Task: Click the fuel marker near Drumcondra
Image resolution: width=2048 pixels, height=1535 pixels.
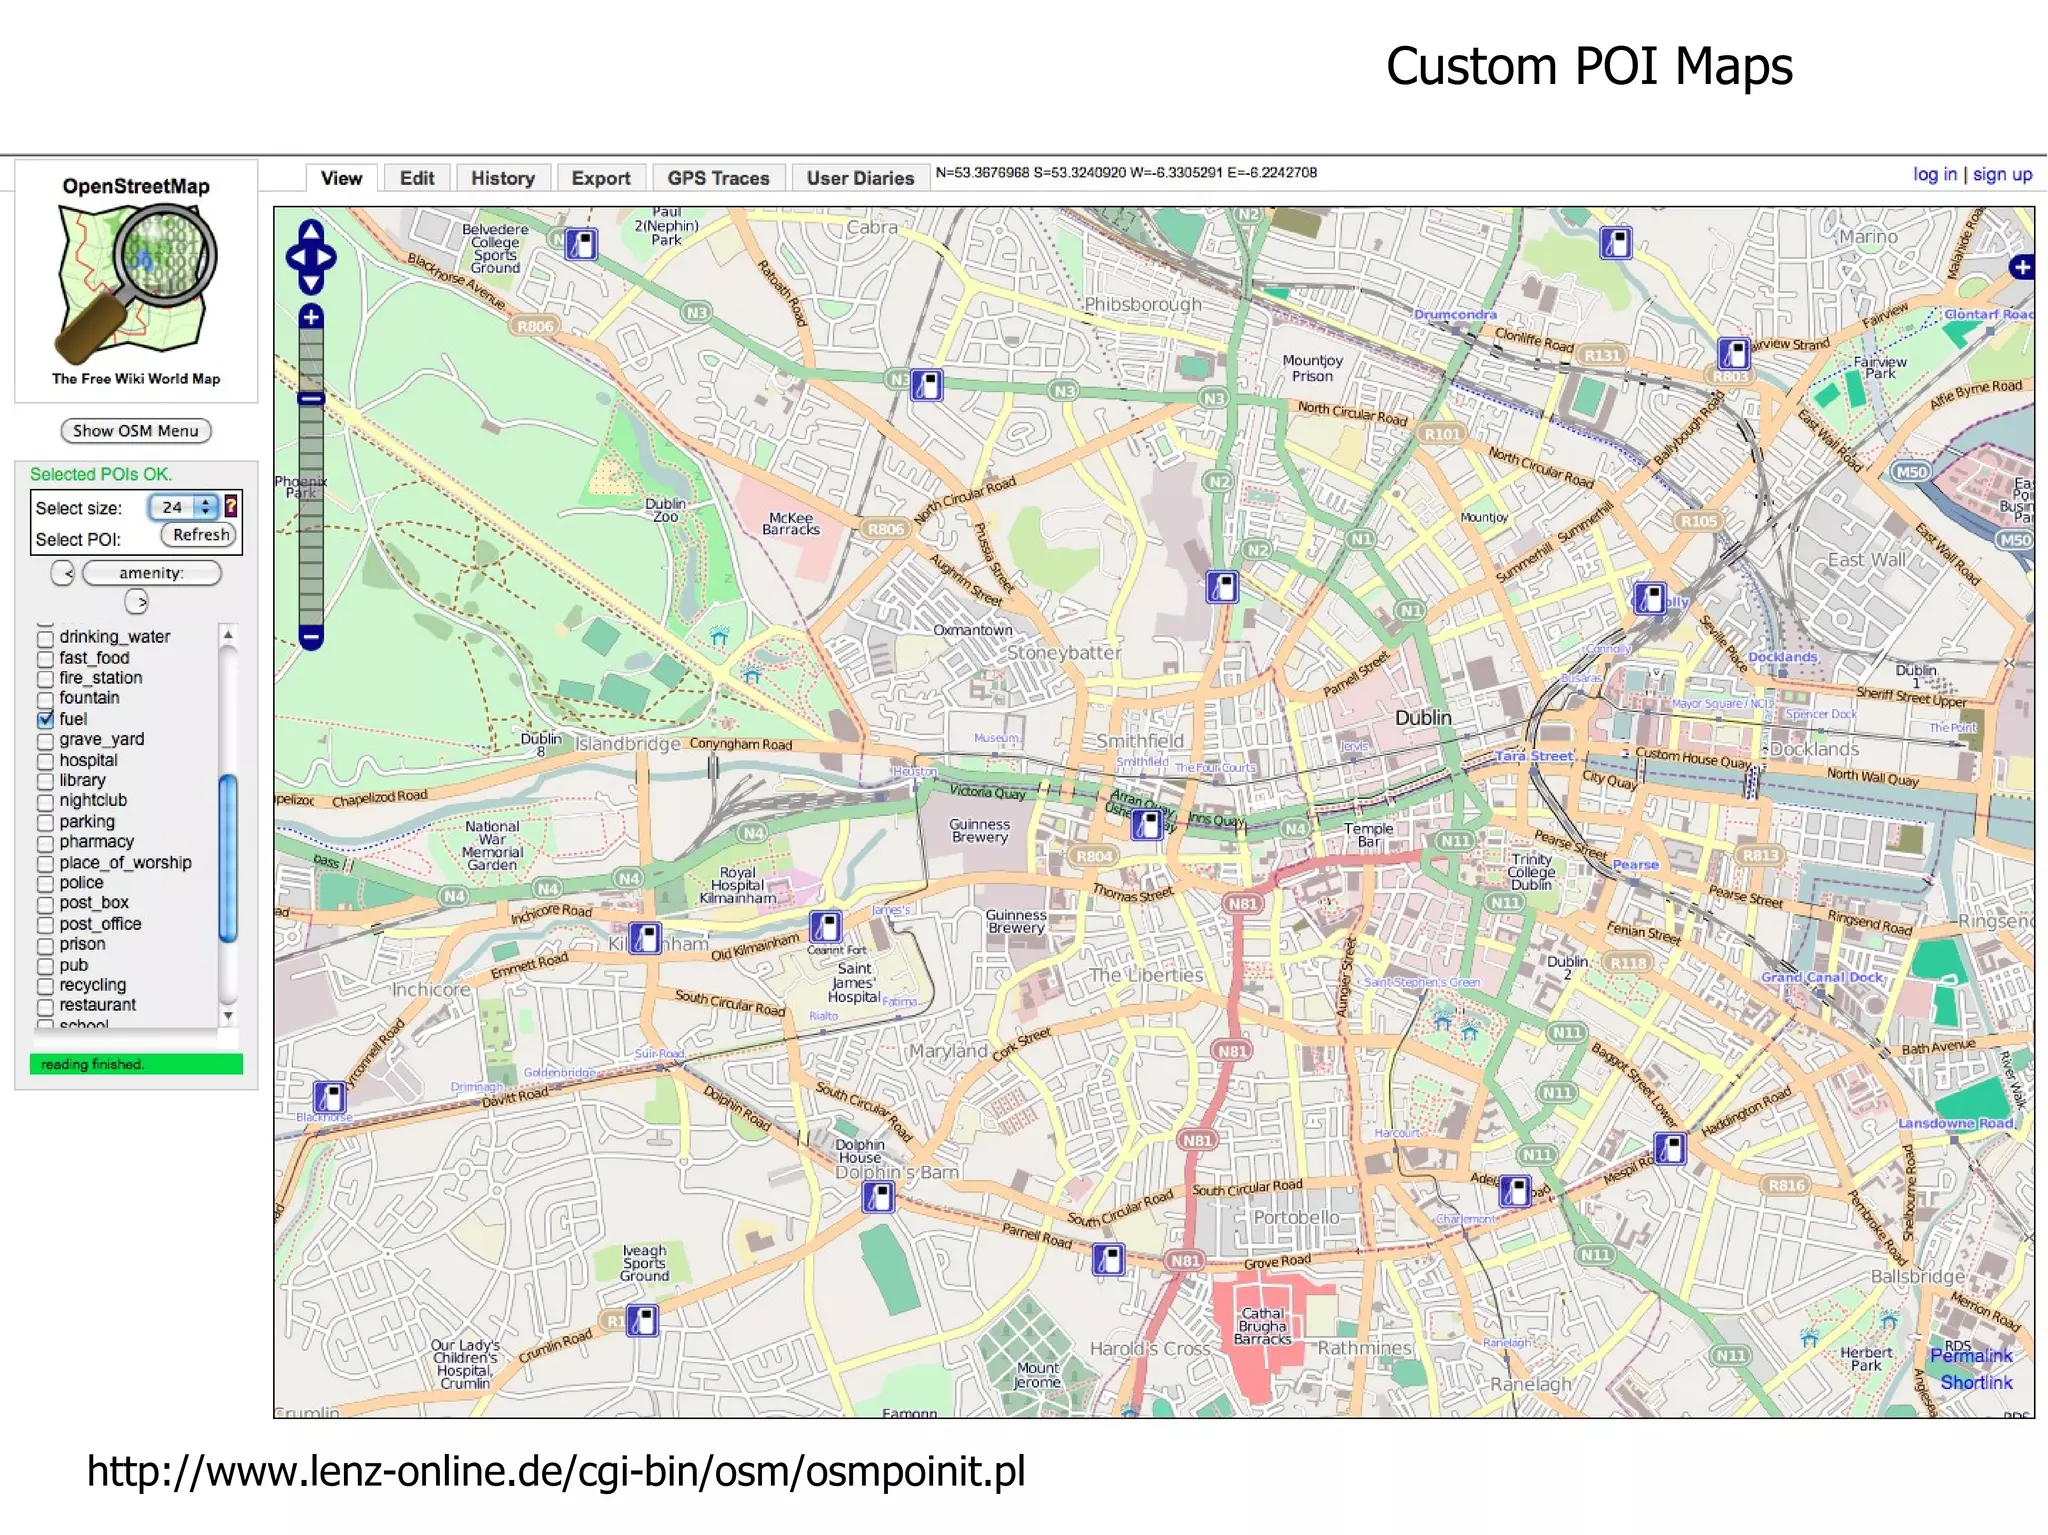Action: tap(1615, 243)
